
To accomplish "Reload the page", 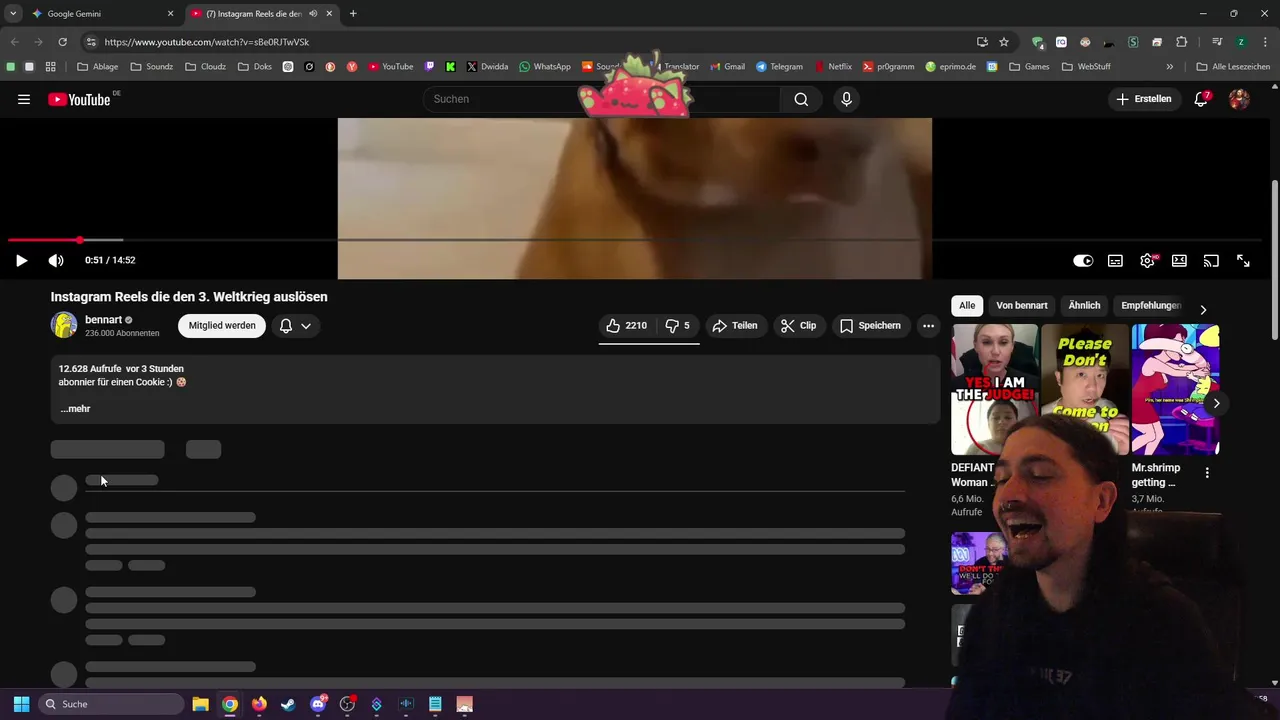I will pos(62,42).
